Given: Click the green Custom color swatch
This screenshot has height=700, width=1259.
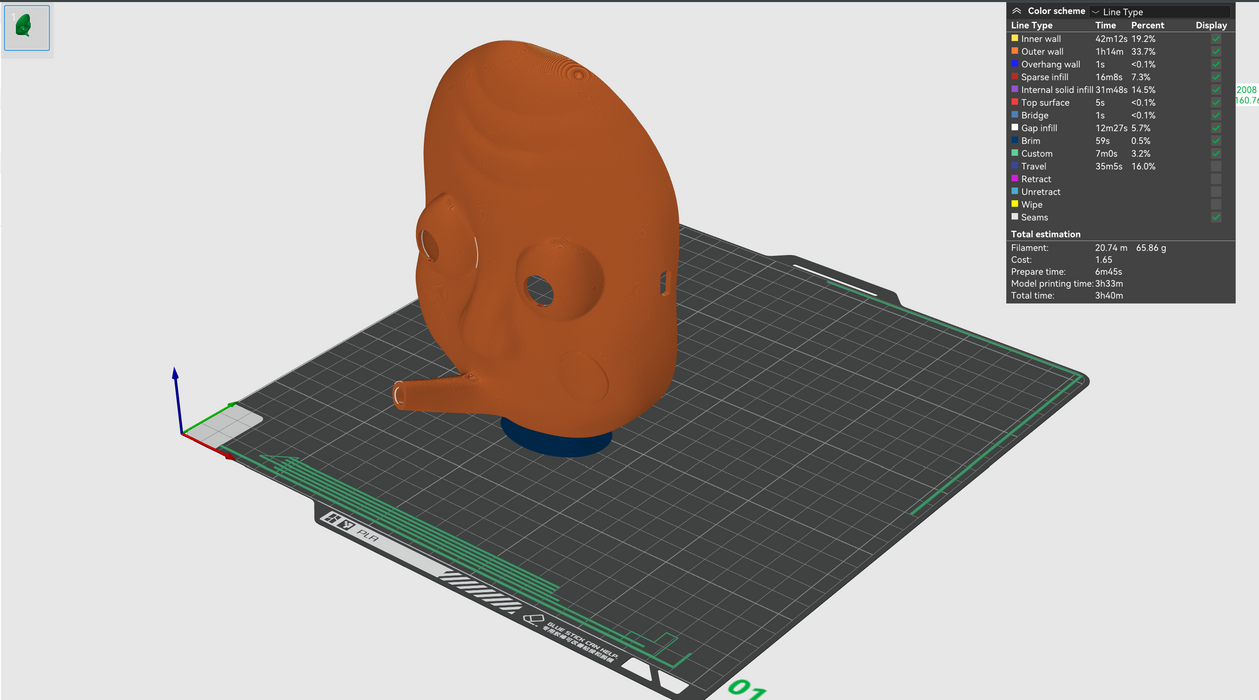Looking at the screenshot, I should [x=1015, y=154].
